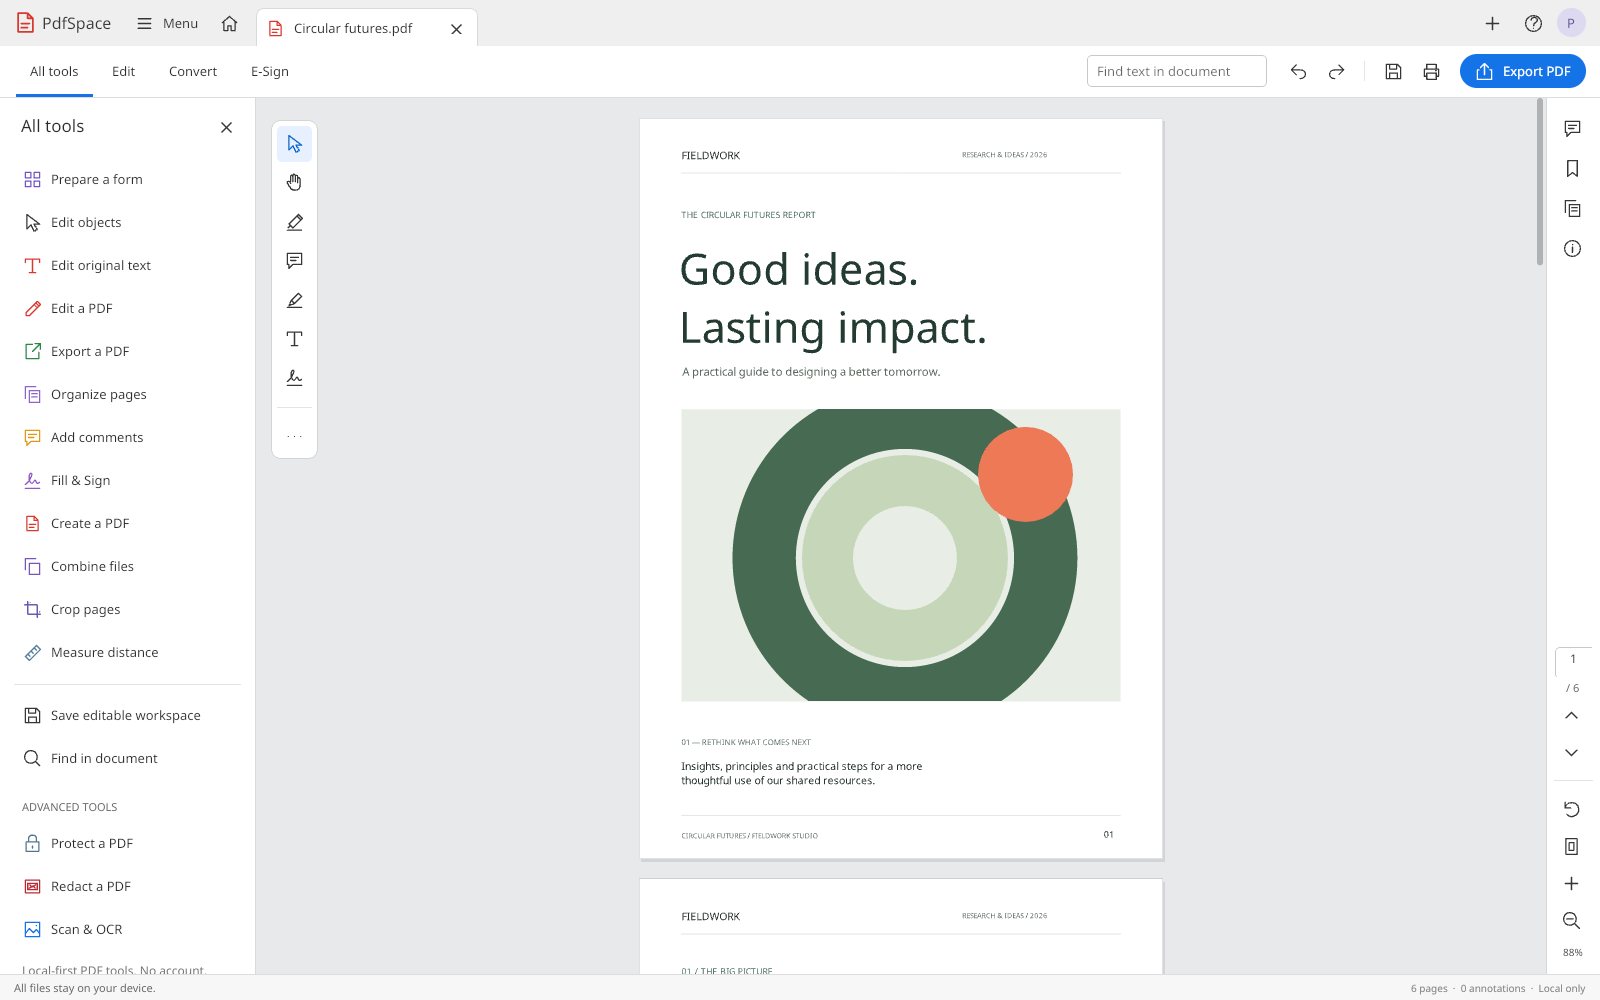Open the Prepare a form tool
Screen dimensions: 1600x1000
coord(128,180)
